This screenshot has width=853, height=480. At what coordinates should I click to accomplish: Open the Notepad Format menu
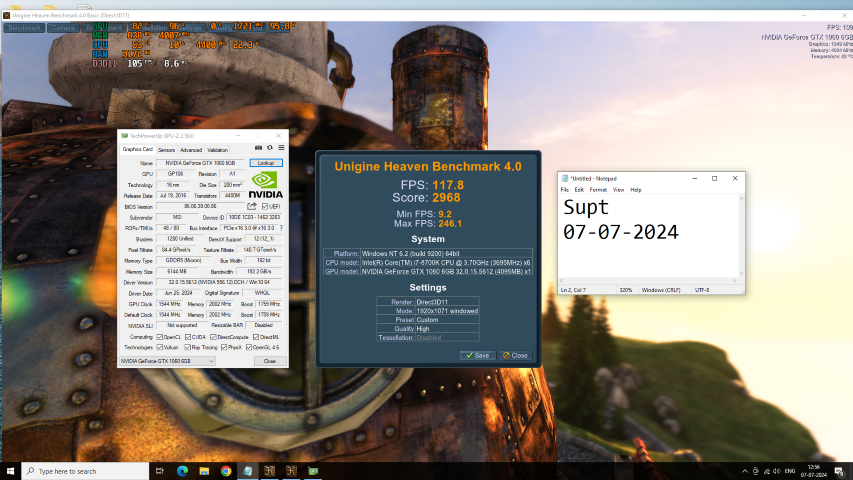pyautogui.click(x=598, y=190)
